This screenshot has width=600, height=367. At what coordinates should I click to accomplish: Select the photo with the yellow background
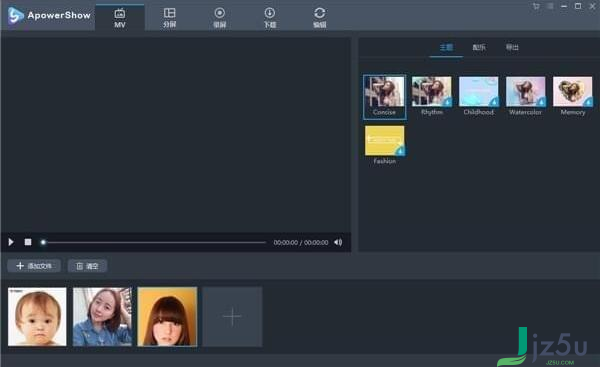167,317
